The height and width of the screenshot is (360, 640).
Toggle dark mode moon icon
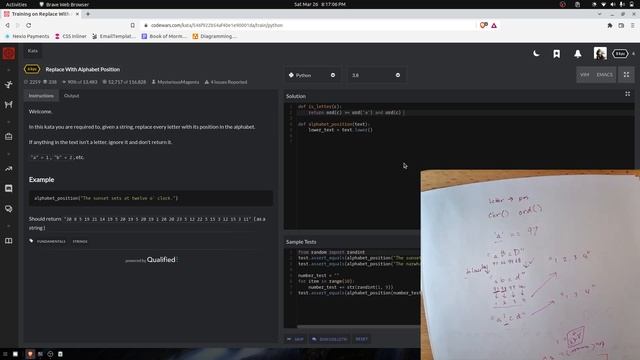tap(536, 53)
